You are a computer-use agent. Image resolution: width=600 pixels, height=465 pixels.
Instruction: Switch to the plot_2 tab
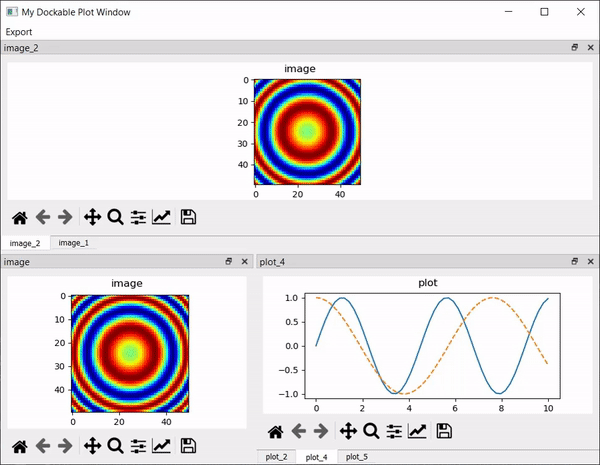click(x=276, y=457)
